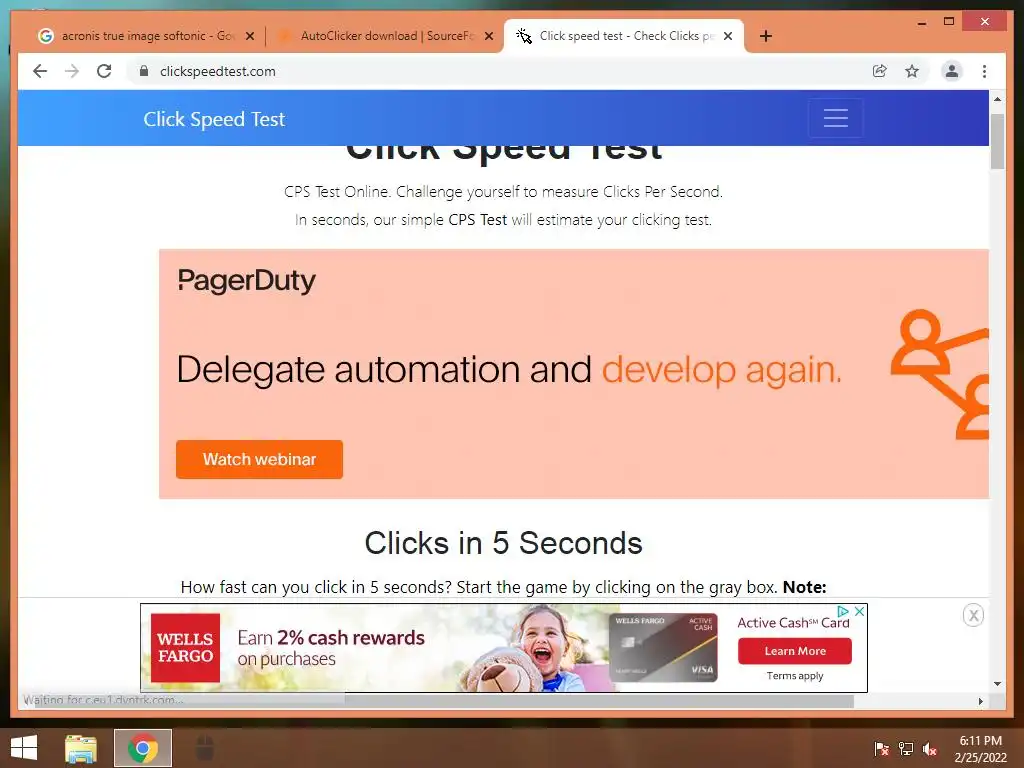Open the Chrome three-dot menu
Image resolution: width=1024 pixels, height=768 pixels.
(x=984, y=71)
